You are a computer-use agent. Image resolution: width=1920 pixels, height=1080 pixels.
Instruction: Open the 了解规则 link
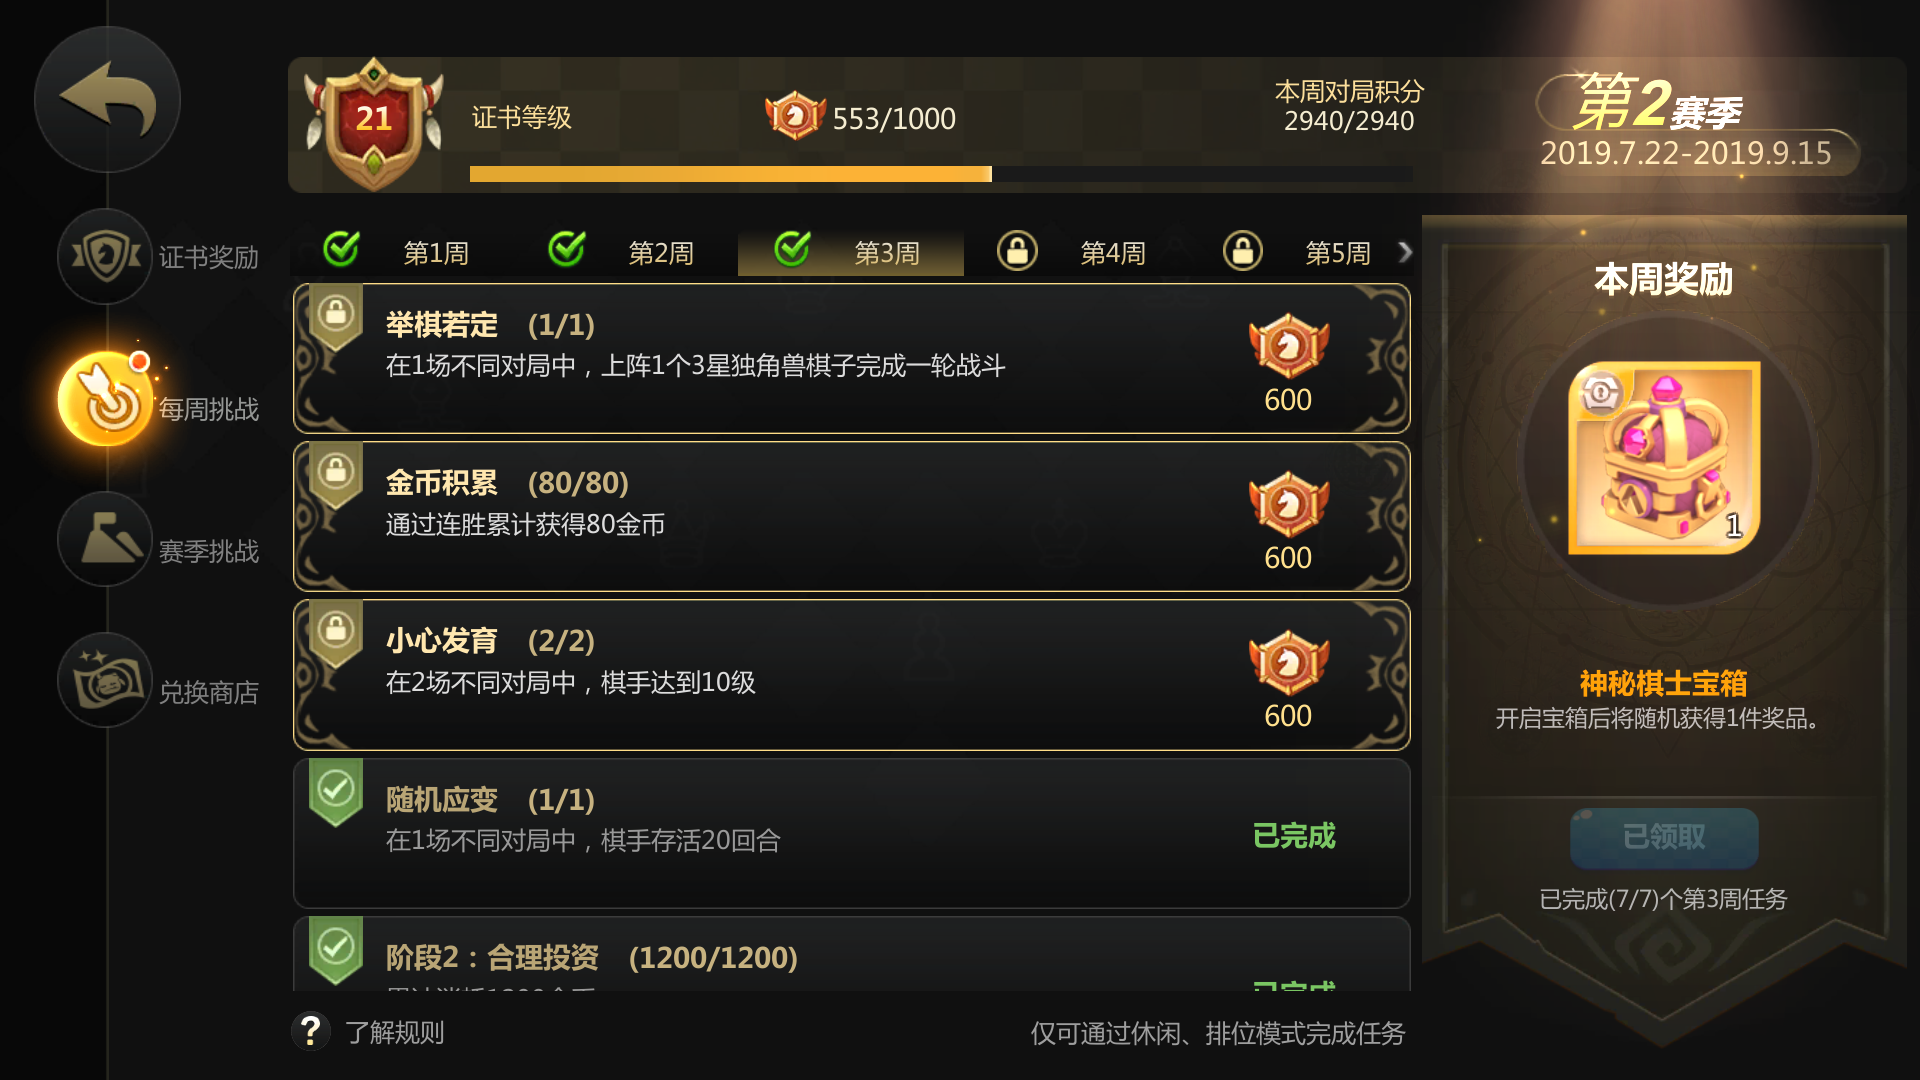click(x=395, y=1032)
